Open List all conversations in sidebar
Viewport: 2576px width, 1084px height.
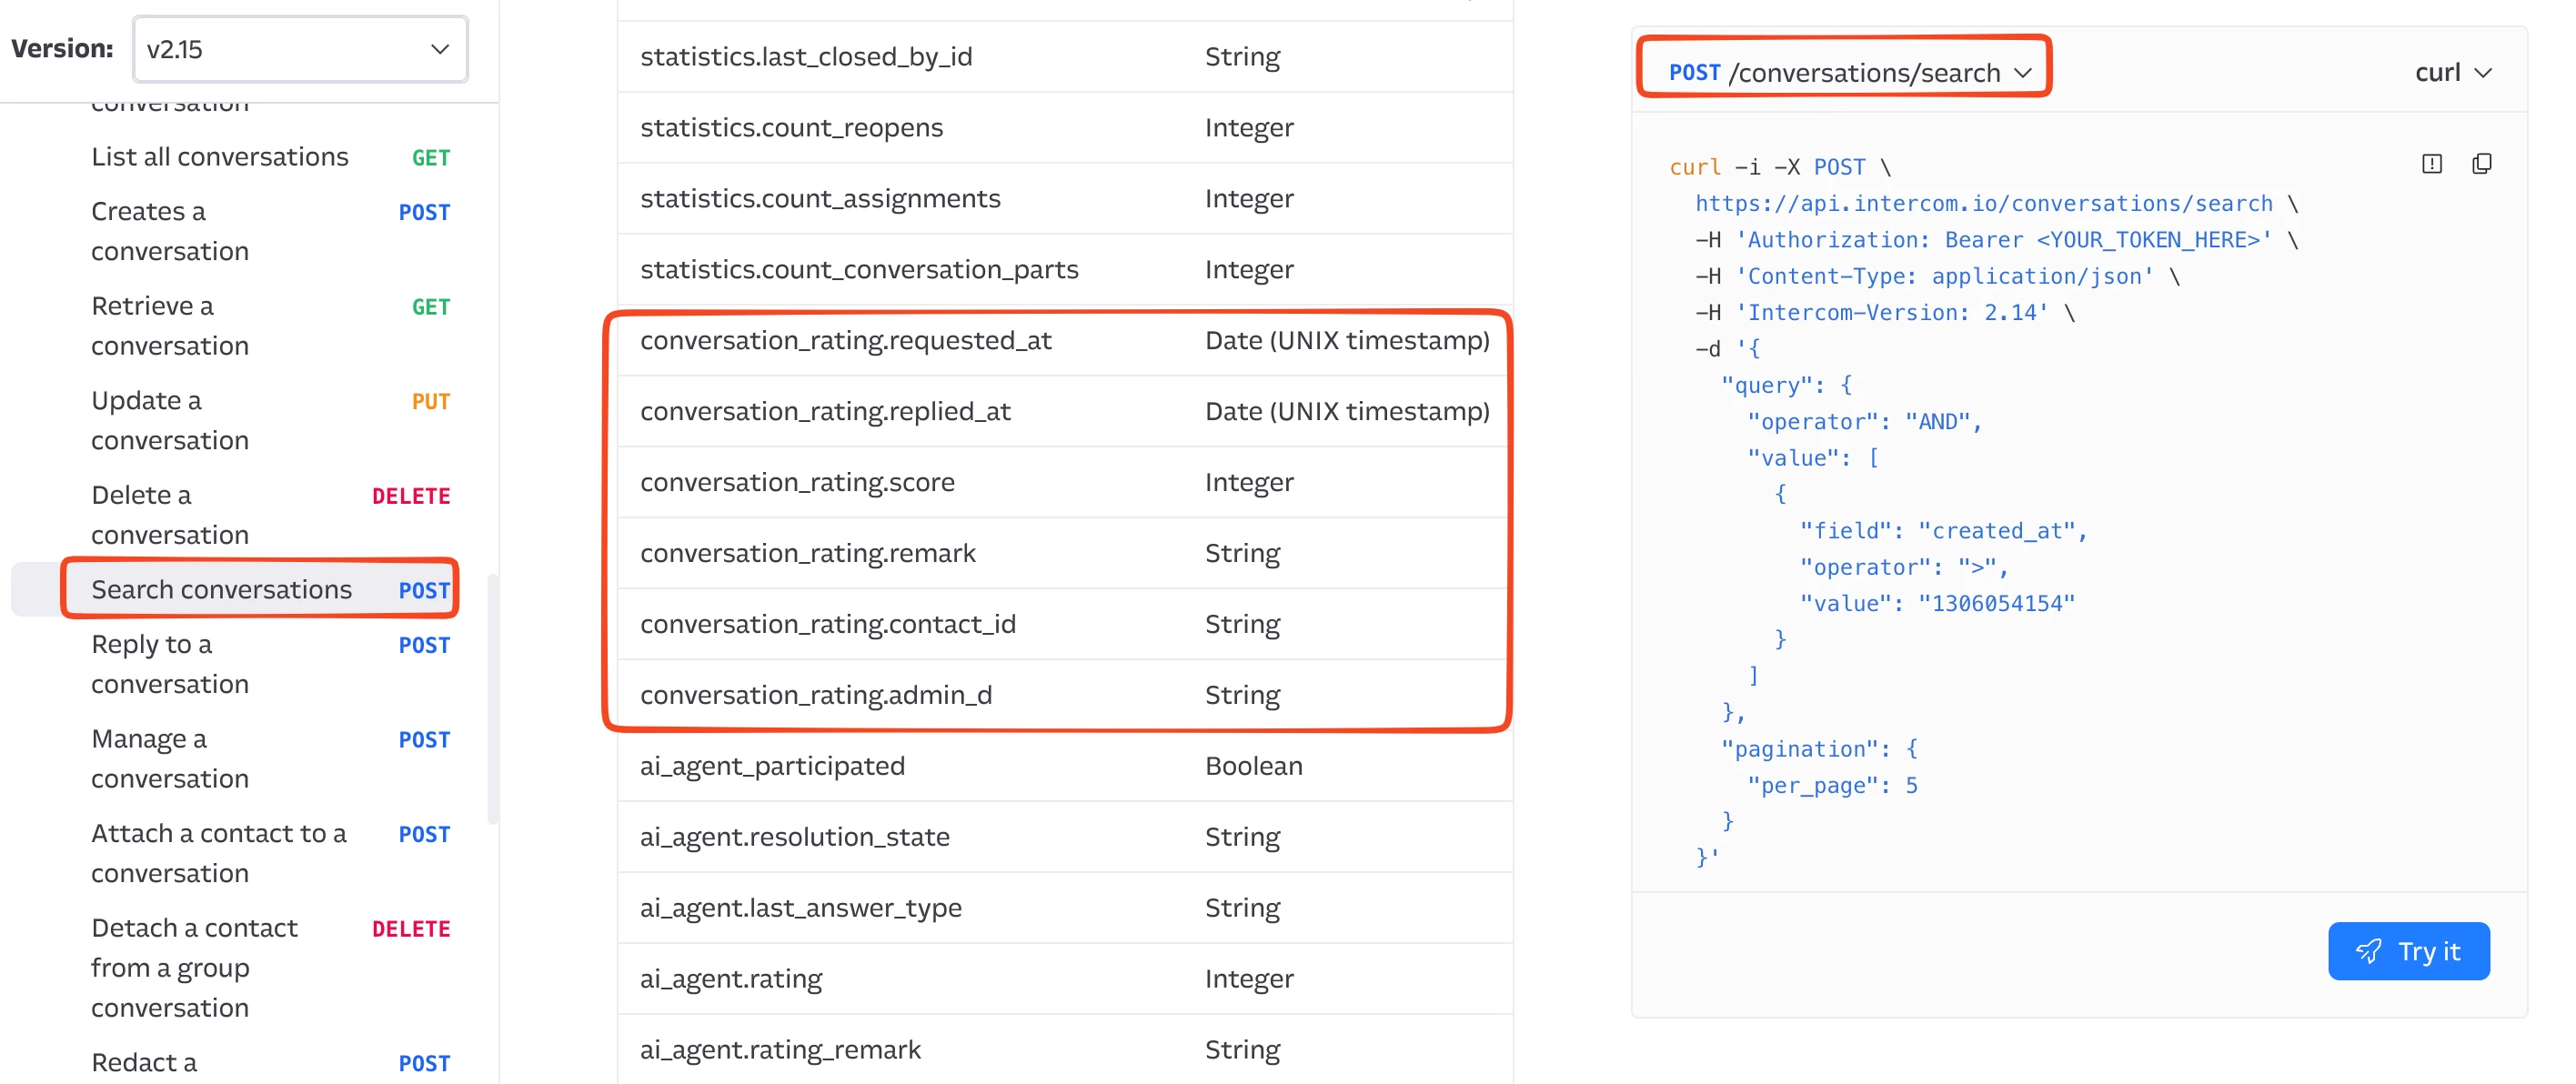(220, 157)
